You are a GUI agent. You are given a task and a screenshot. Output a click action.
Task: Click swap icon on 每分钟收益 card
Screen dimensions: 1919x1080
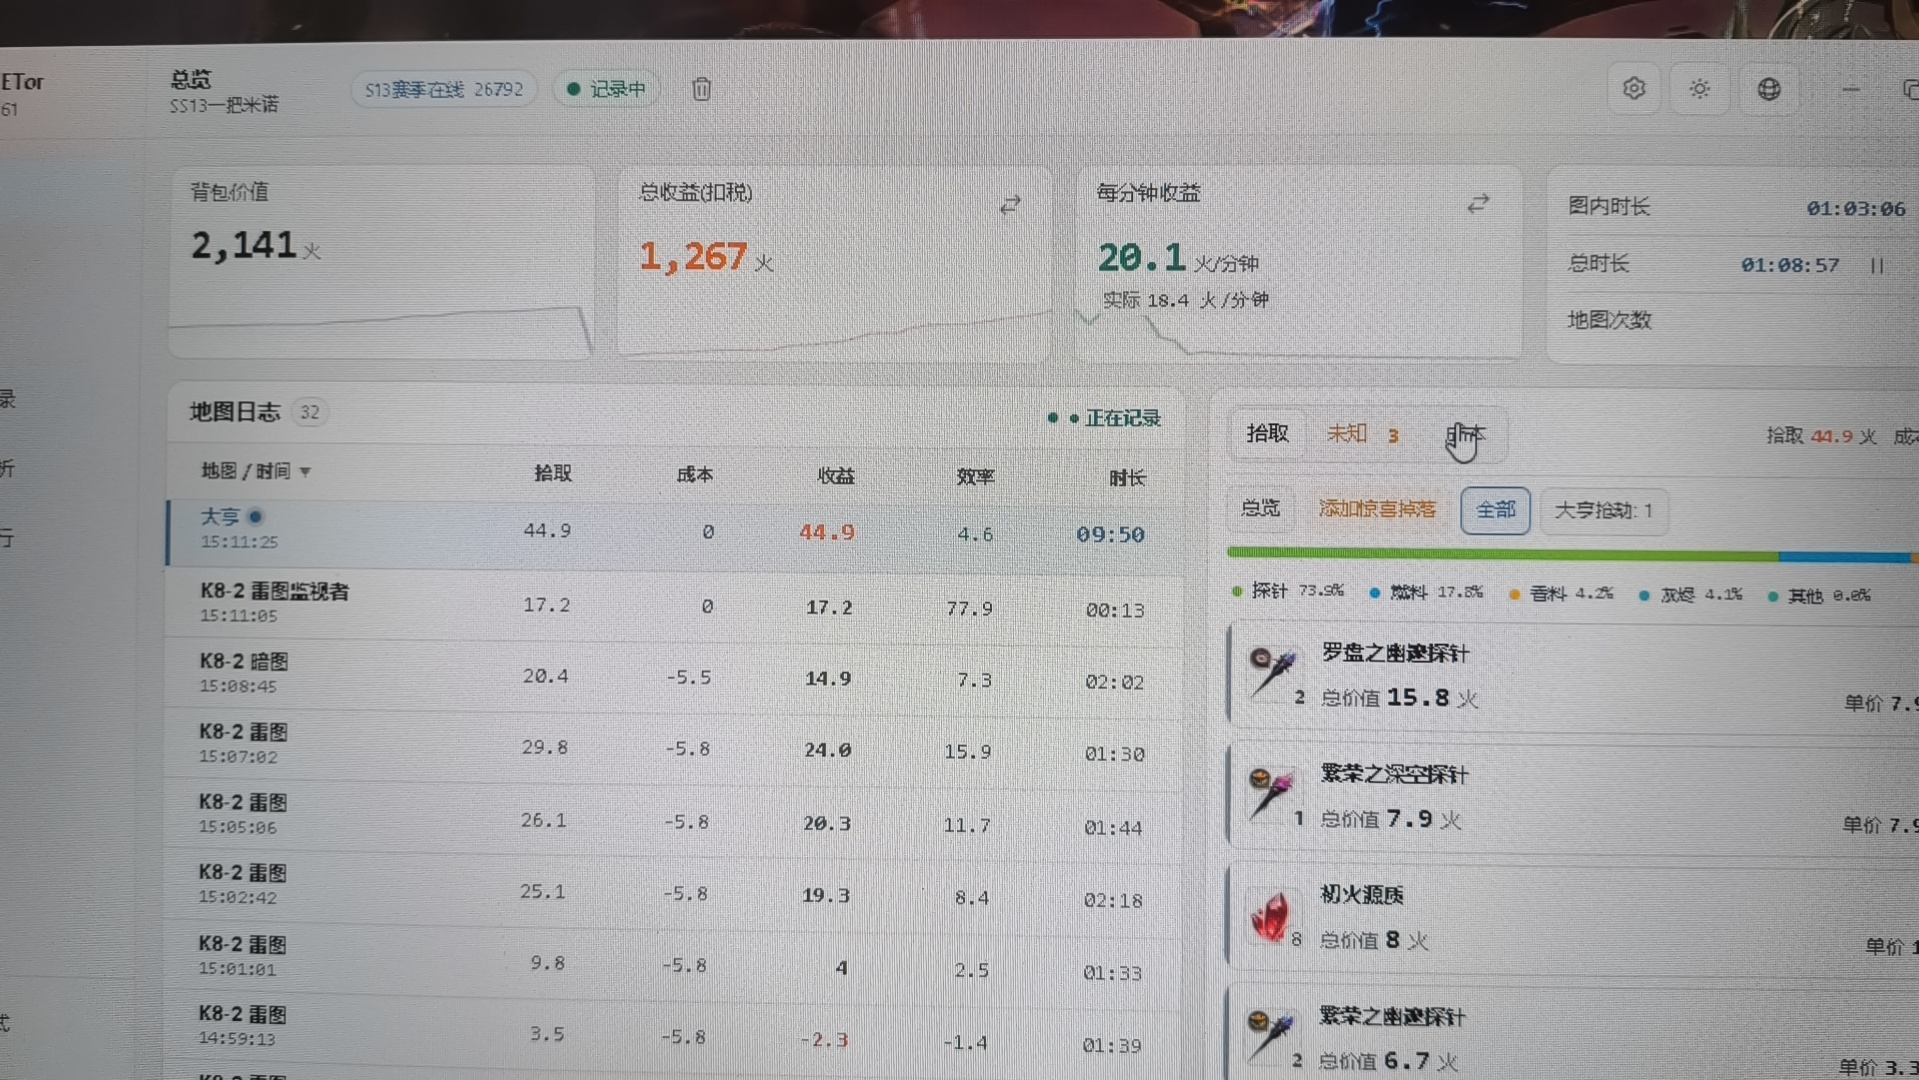1478,204
